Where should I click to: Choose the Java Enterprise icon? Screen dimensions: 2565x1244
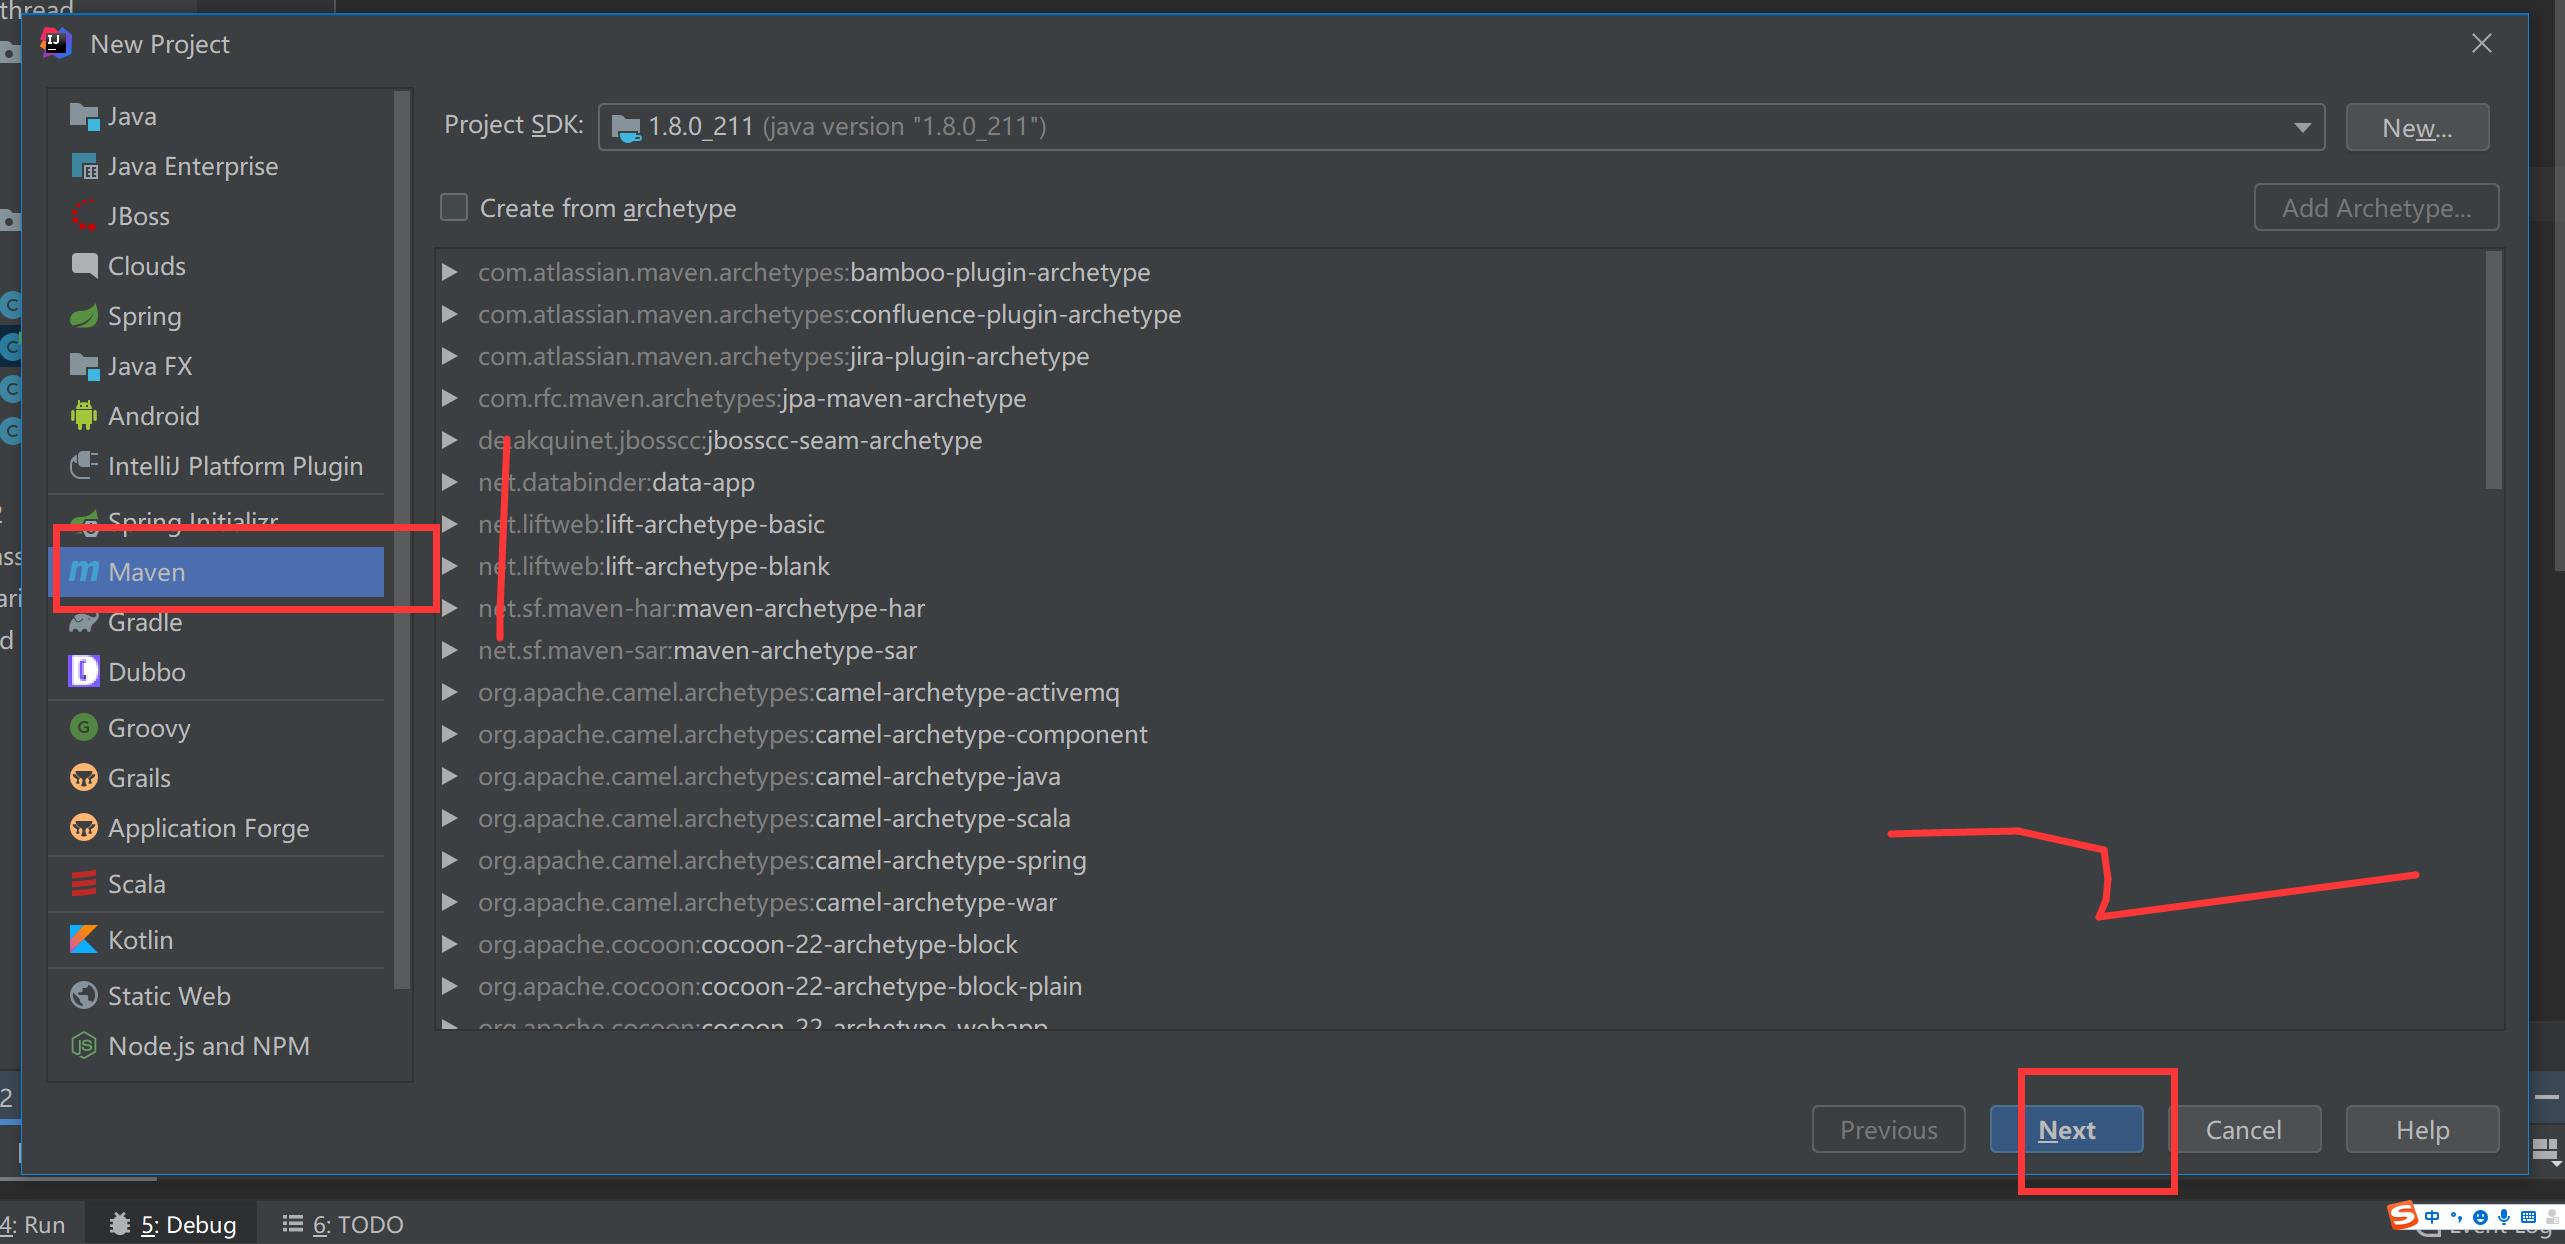84,166
